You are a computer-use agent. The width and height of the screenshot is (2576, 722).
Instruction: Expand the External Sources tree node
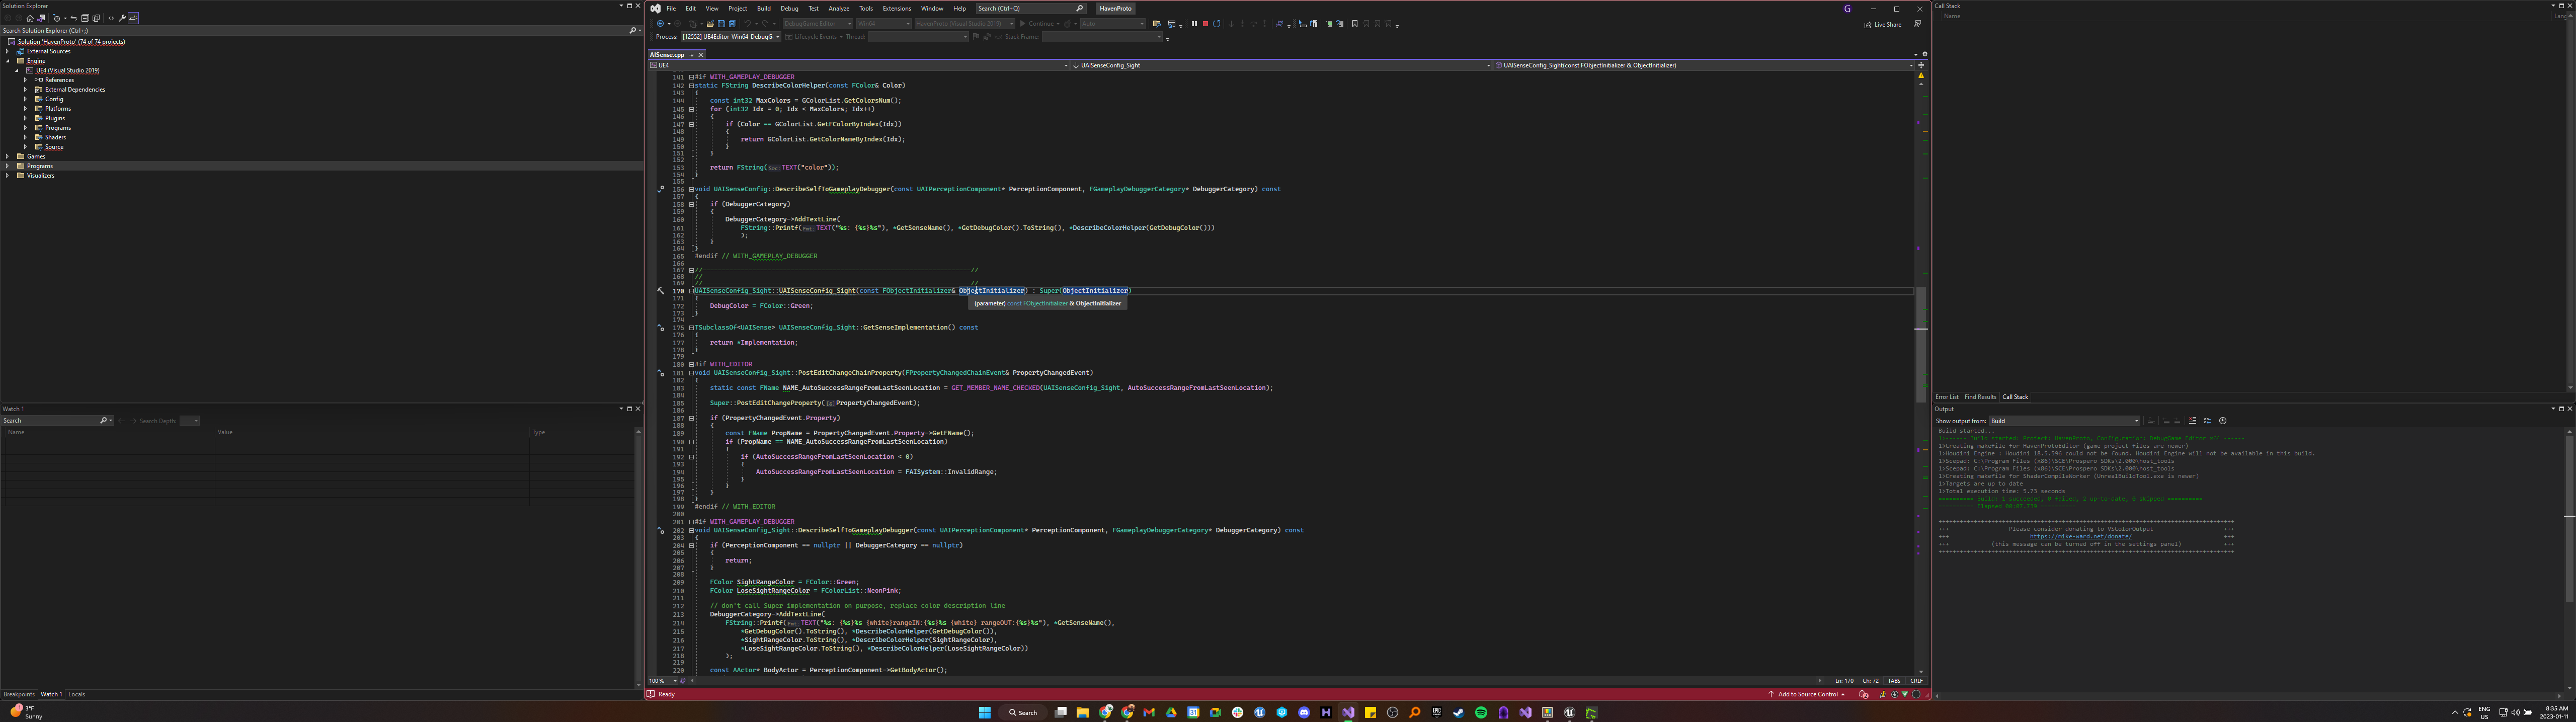tap(6, 51)
